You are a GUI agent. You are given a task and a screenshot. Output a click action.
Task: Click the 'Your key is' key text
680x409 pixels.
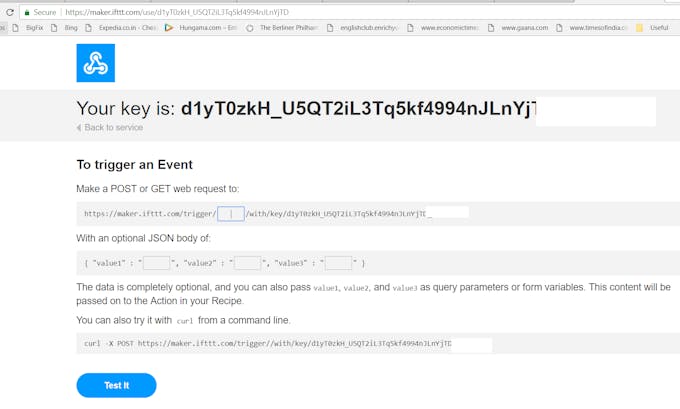359,108
